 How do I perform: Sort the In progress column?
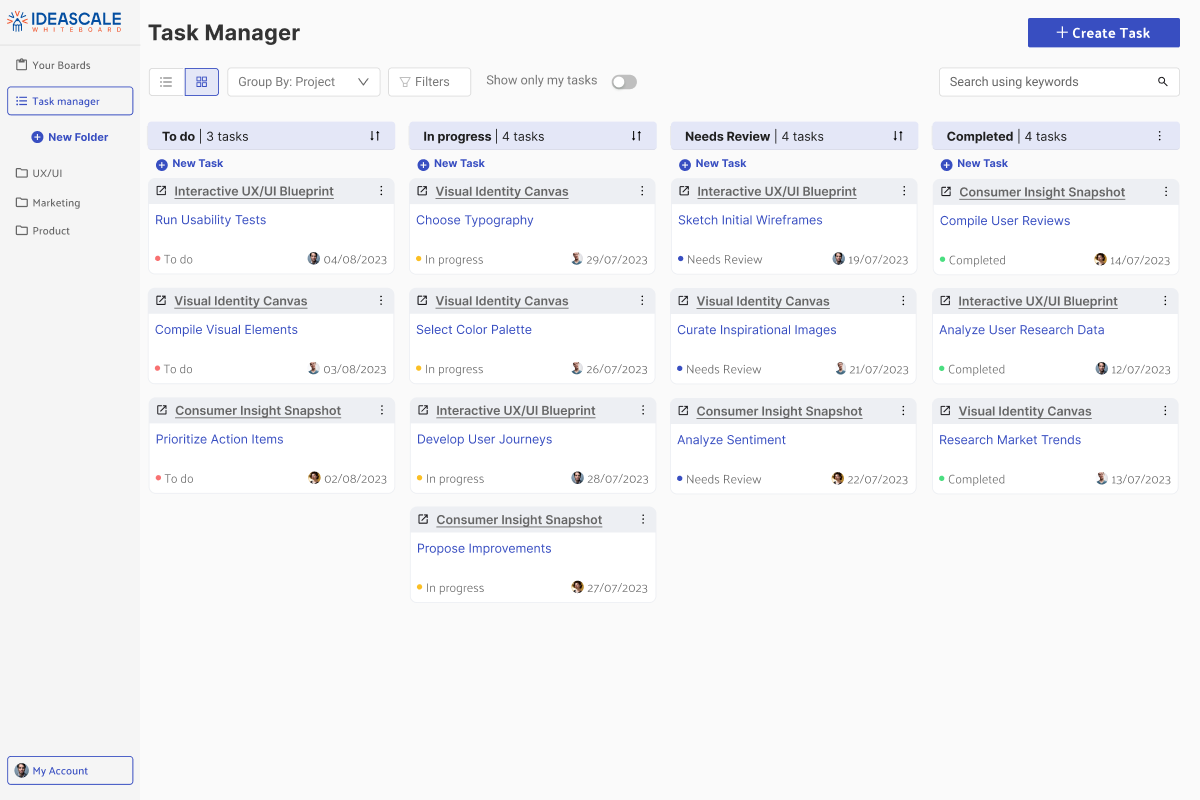pos(636,136)
